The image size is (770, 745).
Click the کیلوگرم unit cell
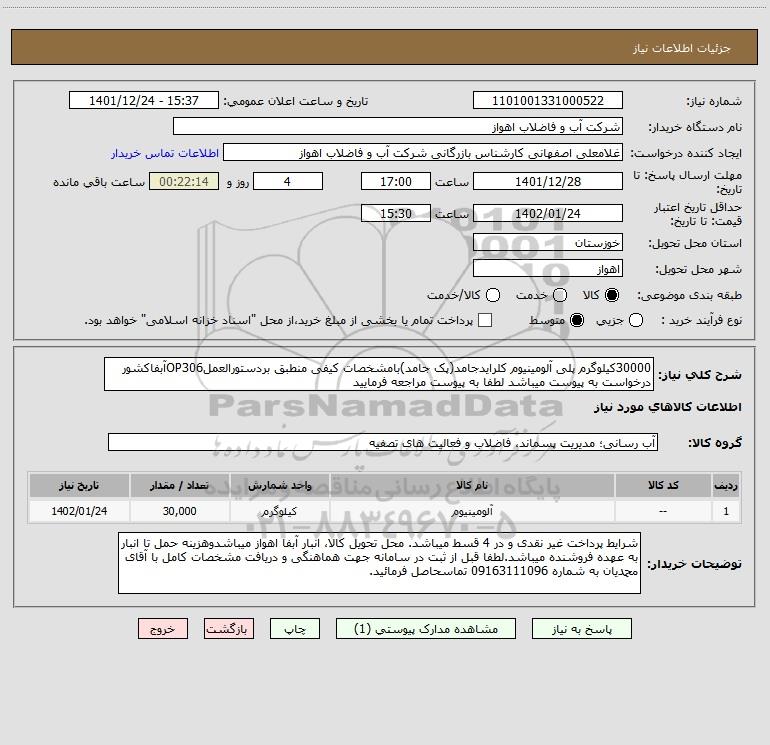click(x=279, y=511)
